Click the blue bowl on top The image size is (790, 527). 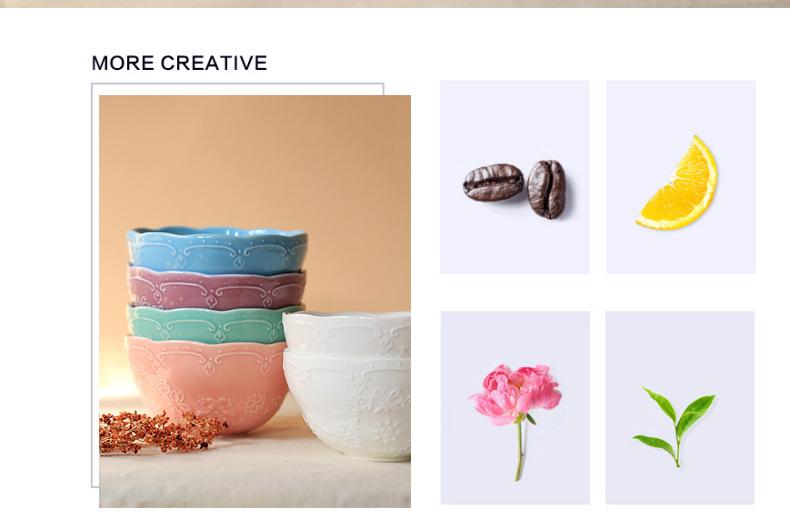[217, 250]
